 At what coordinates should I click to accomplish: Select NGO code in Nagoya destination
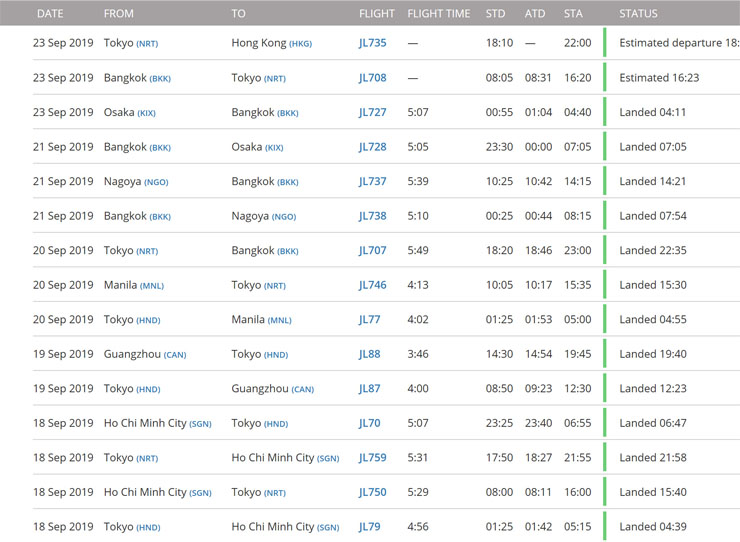point(284,217)
